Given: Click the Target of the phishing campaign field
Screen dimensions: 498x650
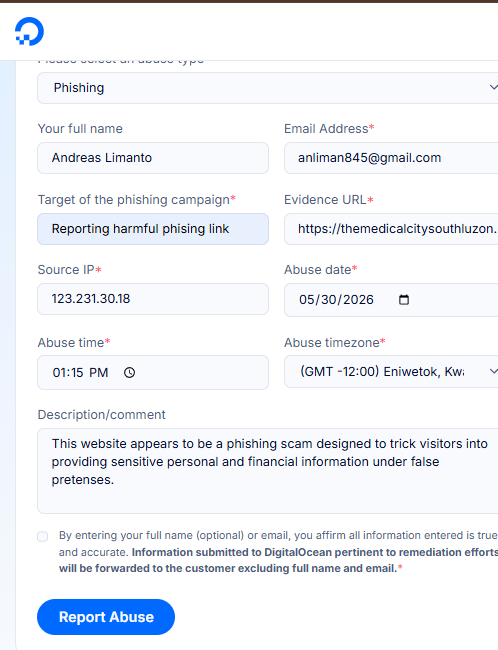Looking at the screenshot, I should [x=153, y=229].
